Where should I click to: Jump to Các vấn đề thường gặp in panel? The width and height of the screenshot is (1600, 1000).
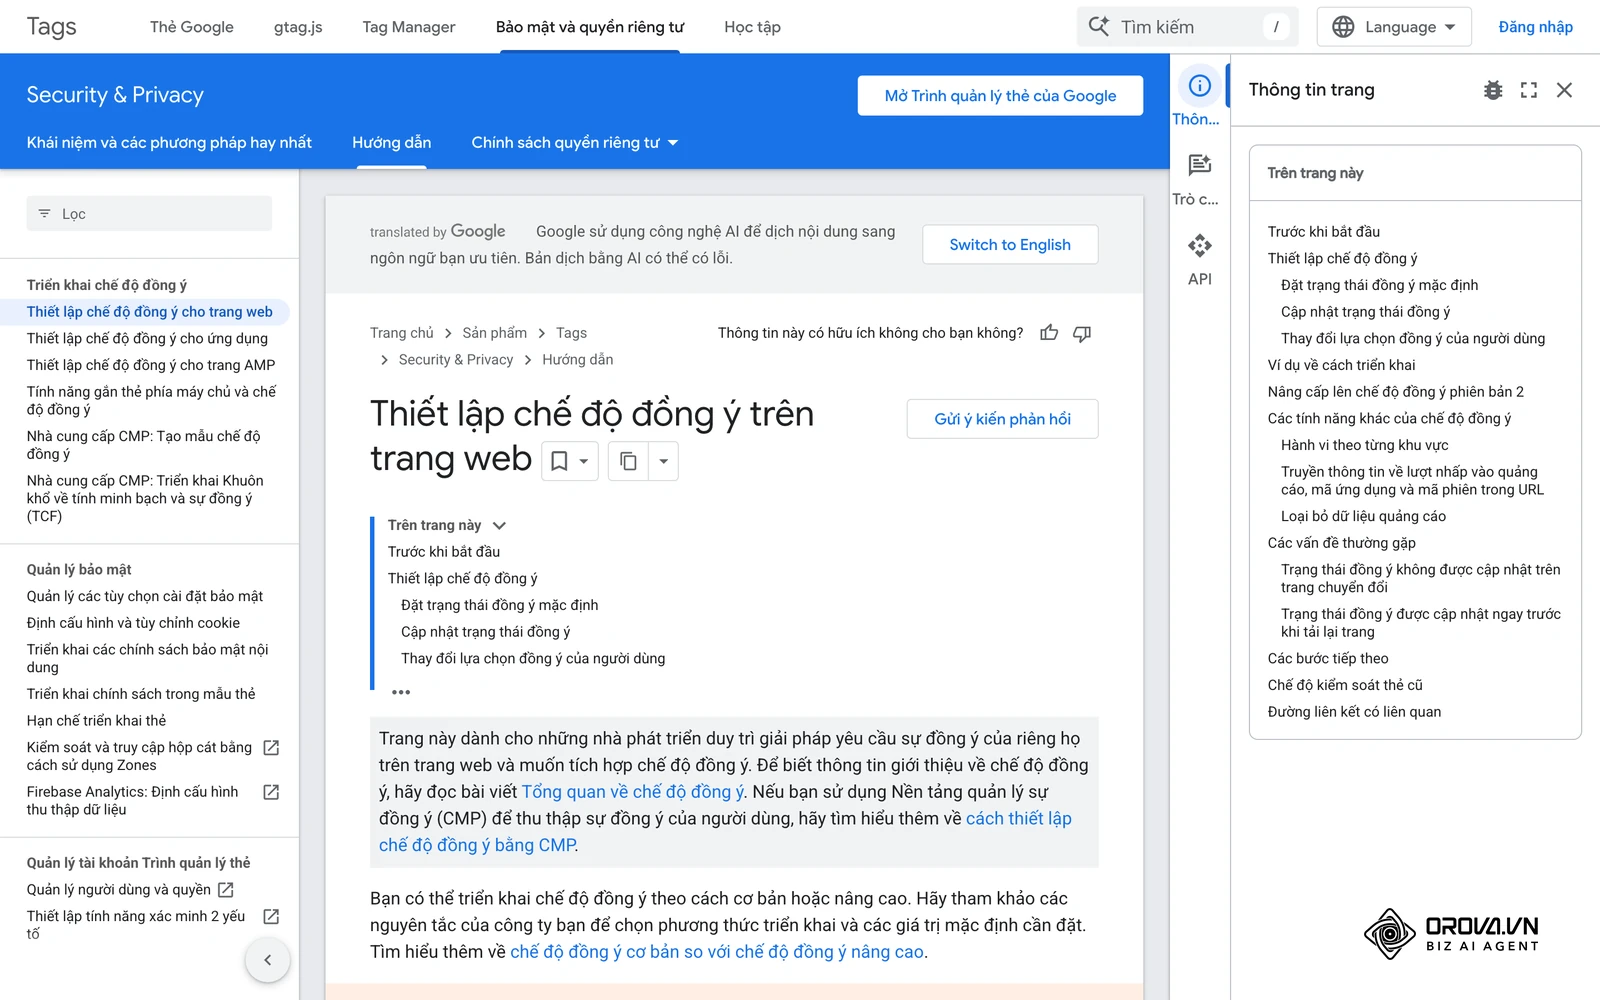click(1341, 543)
